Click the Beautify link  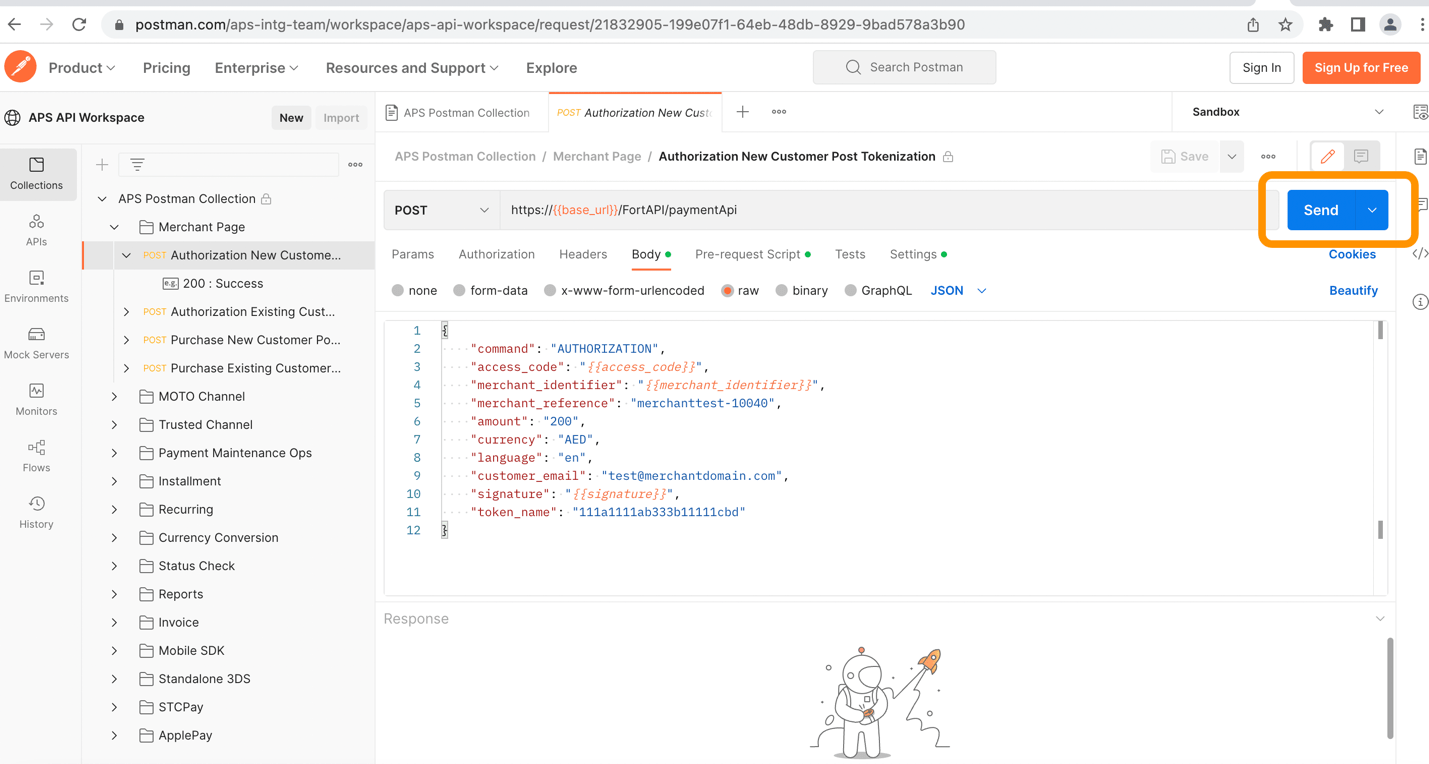[1353, 291]
